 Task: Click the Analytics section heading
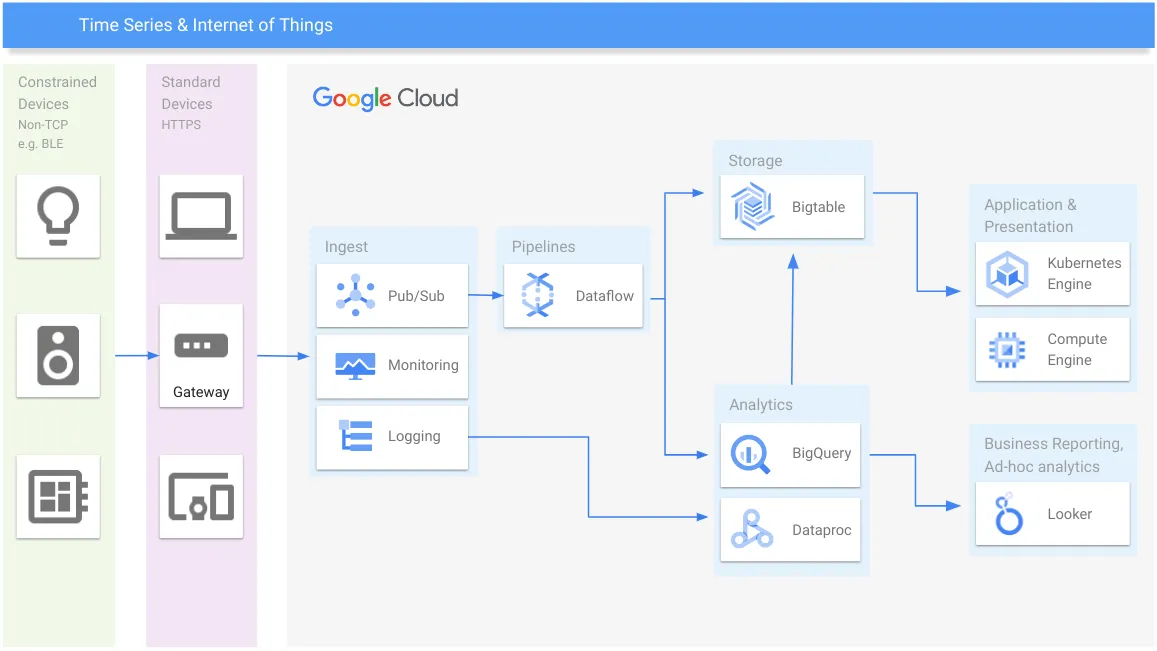[761, 405]
